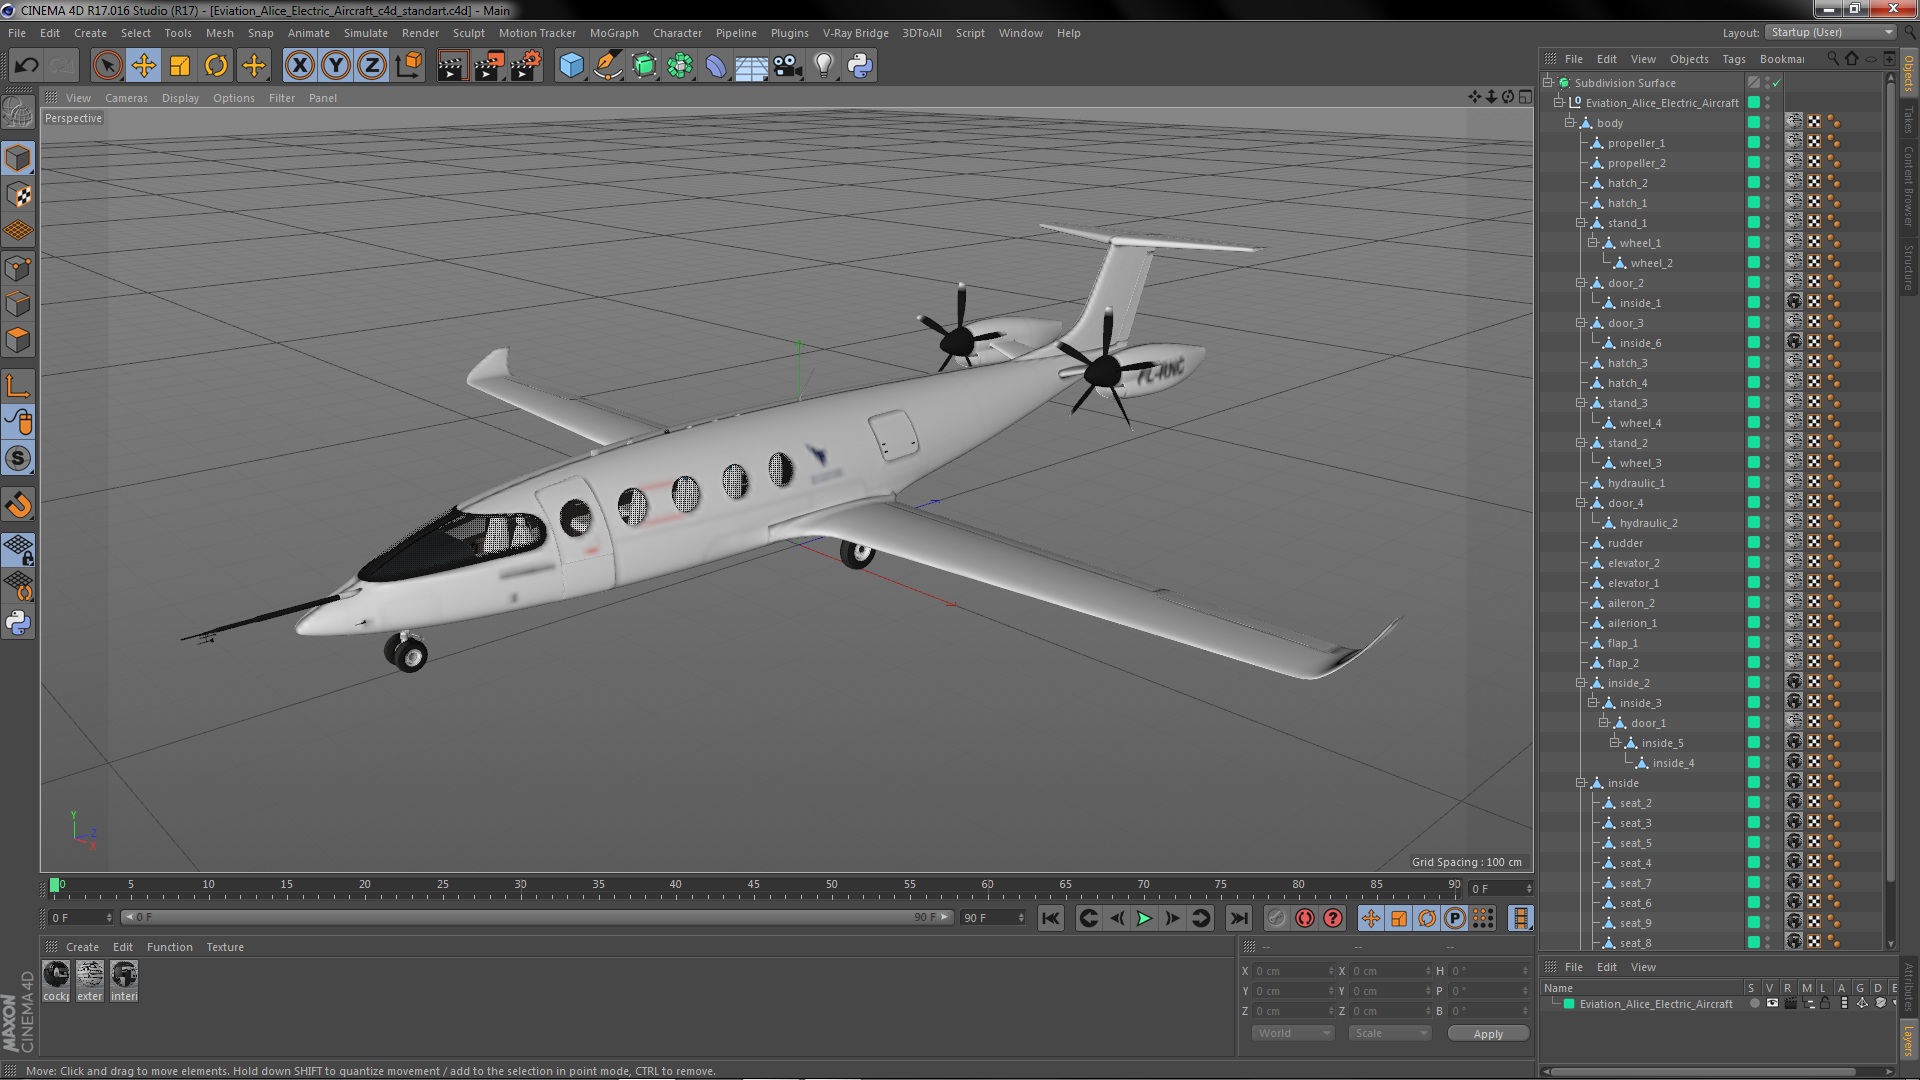The width and height of the screenshot is (1920, 1080).
Task: Open Material Manager Create menu
Action: pos(82,947)
